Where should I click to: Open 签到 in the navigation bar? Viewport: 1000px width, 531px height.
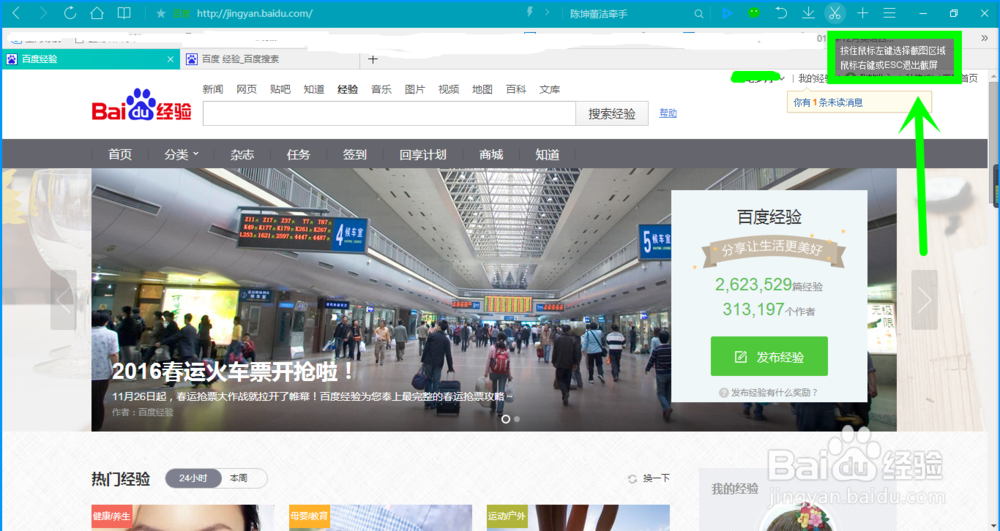point(355,154)
